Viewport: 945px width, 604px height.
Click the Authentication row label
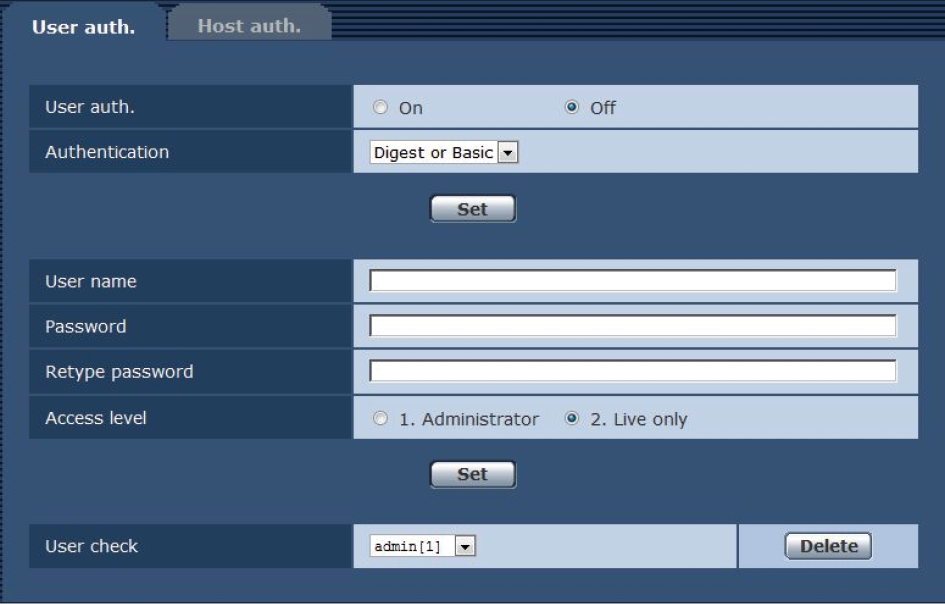(107, 152)
